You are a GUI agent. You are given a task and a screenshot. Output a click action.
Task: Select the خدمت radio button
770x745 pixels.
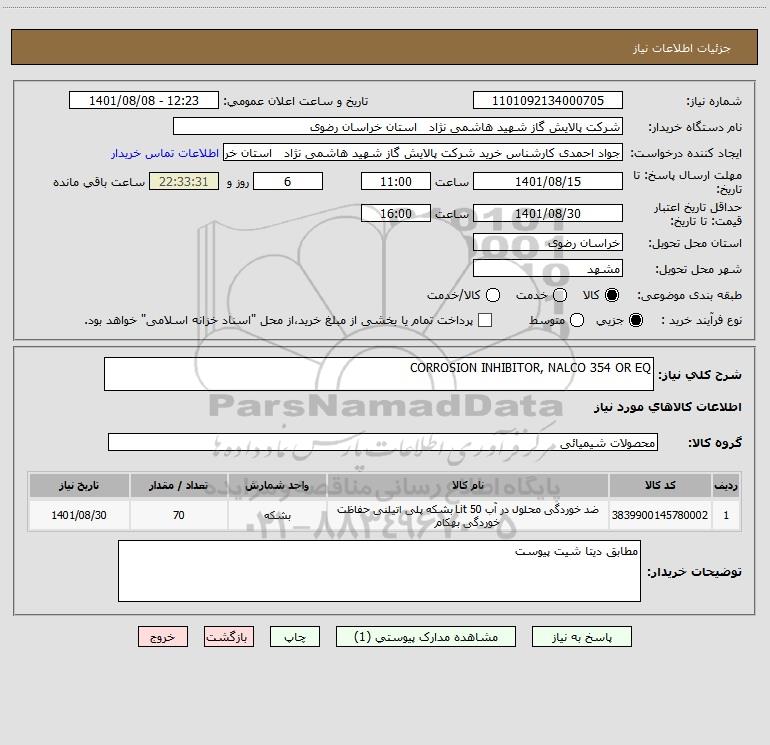tap(560, 295)
